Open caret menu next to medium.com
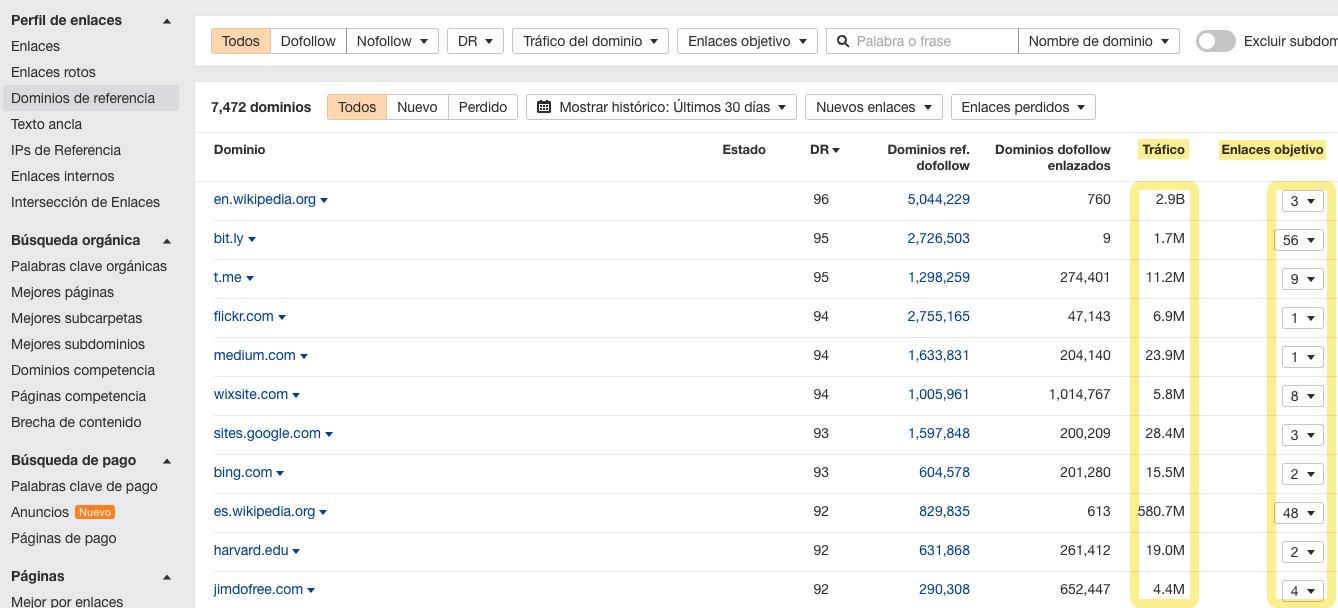 (x=304, y=357)
